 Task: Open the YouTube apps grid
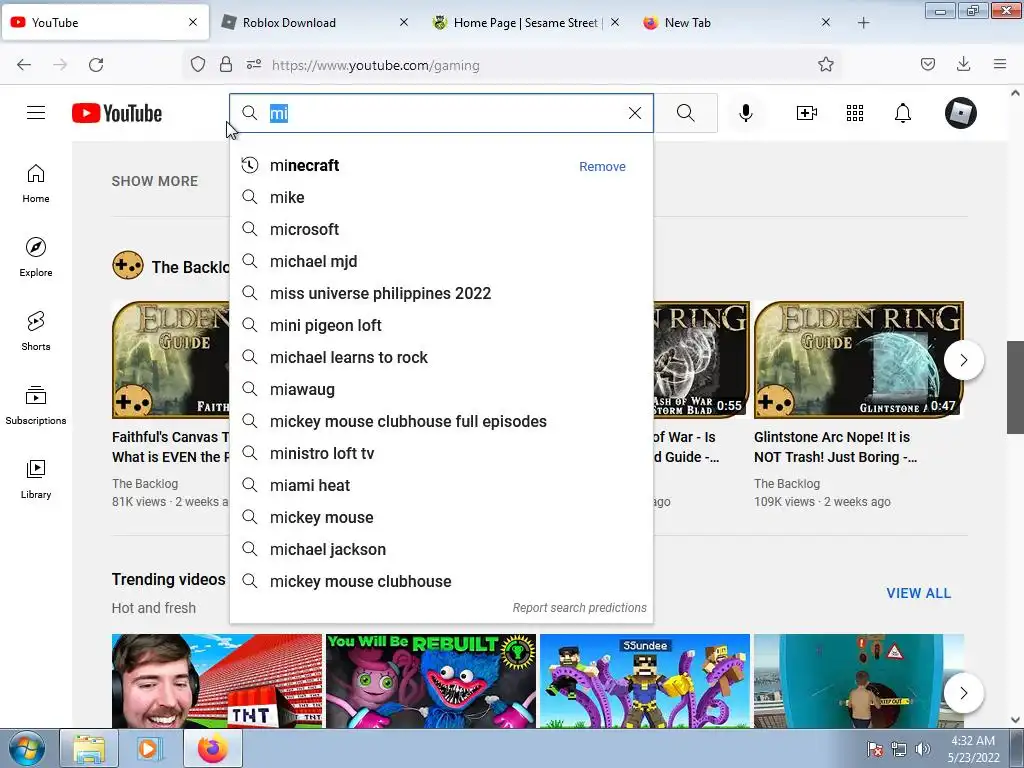(x=855, y=113)
